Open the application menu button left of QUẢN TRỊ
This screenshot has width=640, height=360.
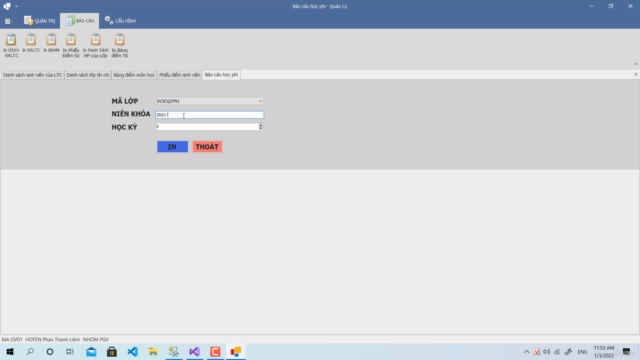(9, 21)
